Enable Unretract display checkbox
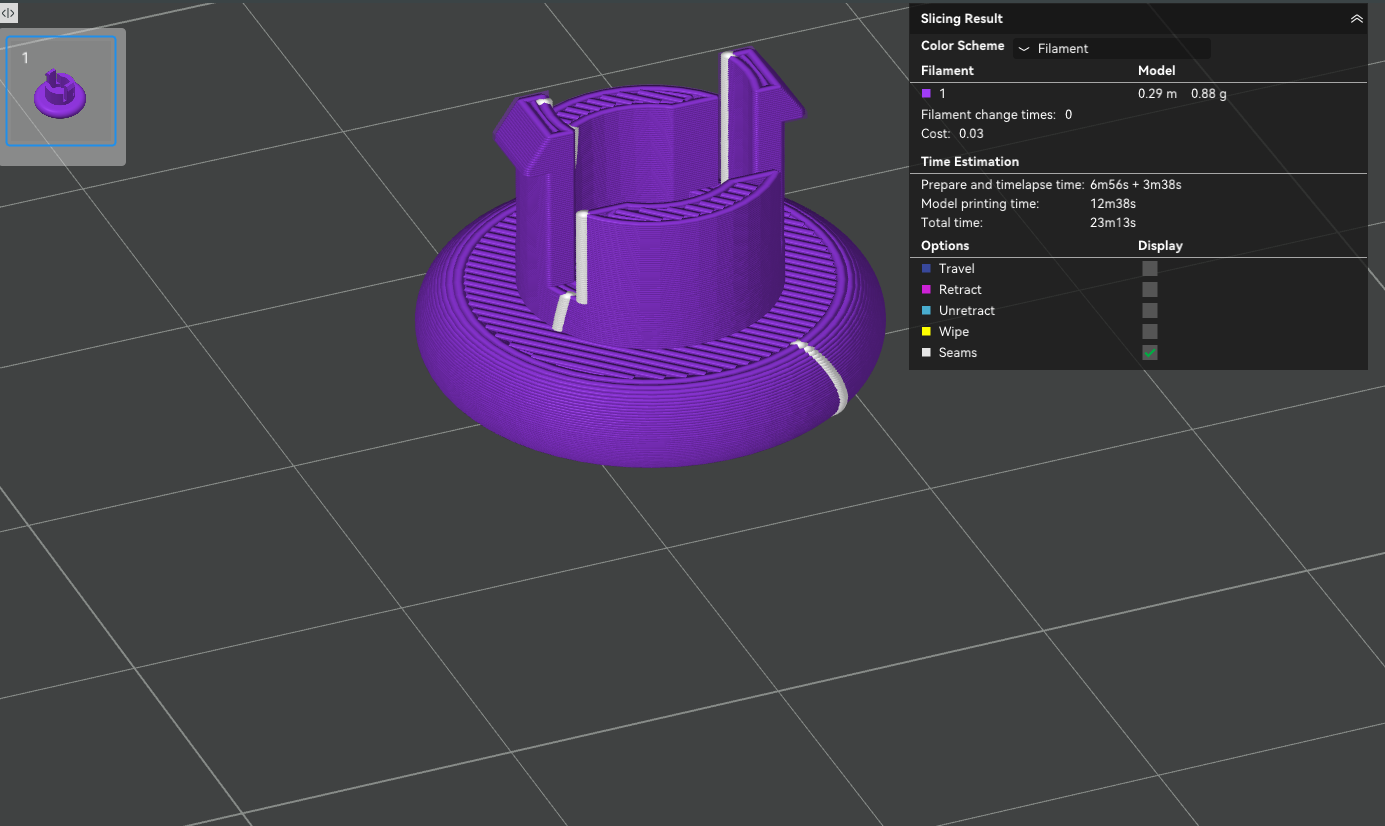The height and width of the screenshot is (826, 1385). tap(1150, 310)
